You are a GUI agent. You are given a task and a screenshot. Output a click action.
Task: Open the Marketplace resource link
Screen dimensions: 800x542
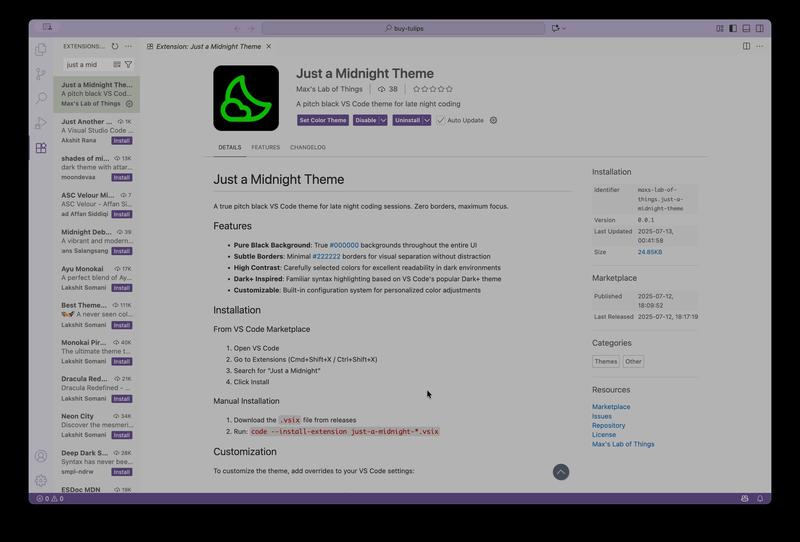tap(611, 407)
